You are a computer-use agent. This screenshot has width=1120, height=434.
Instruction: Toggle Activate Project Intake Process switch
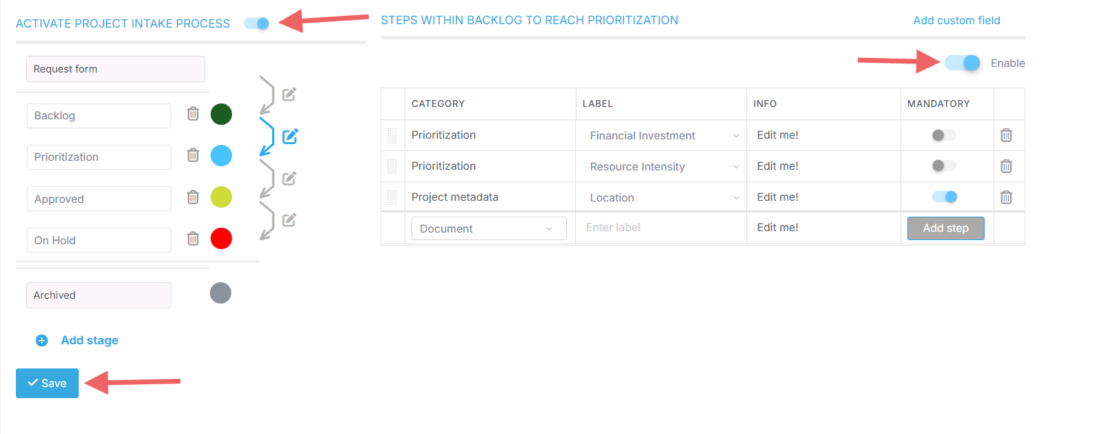[257, 23]
